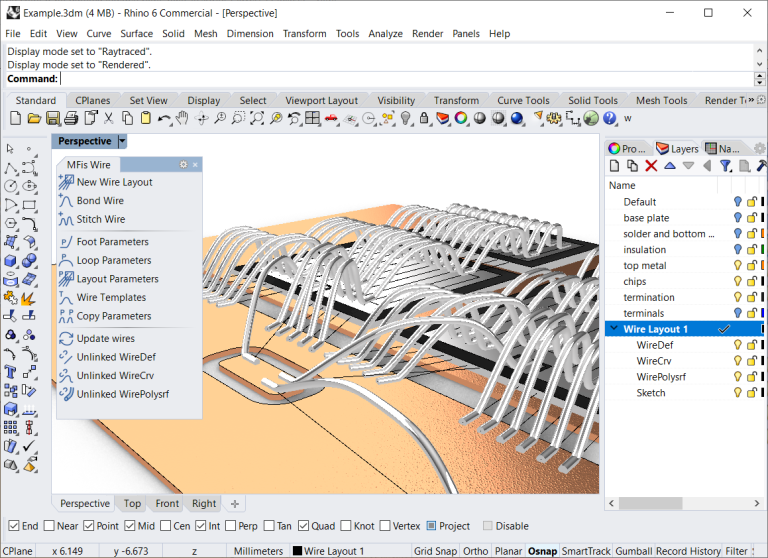Toggle the End osnap checkbox
Screen dimensions: 768x558
pyautogui.click(x=14, y=526)
